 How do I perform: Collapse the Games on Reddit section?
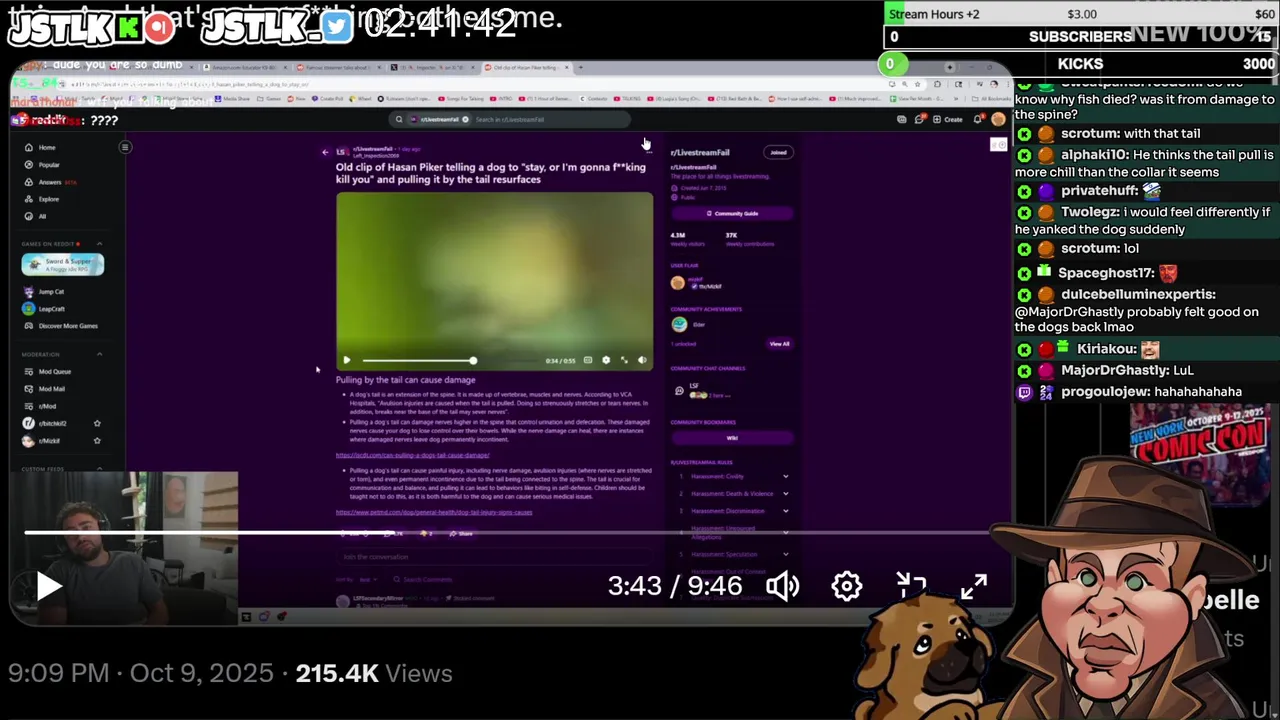pos(99,244)
